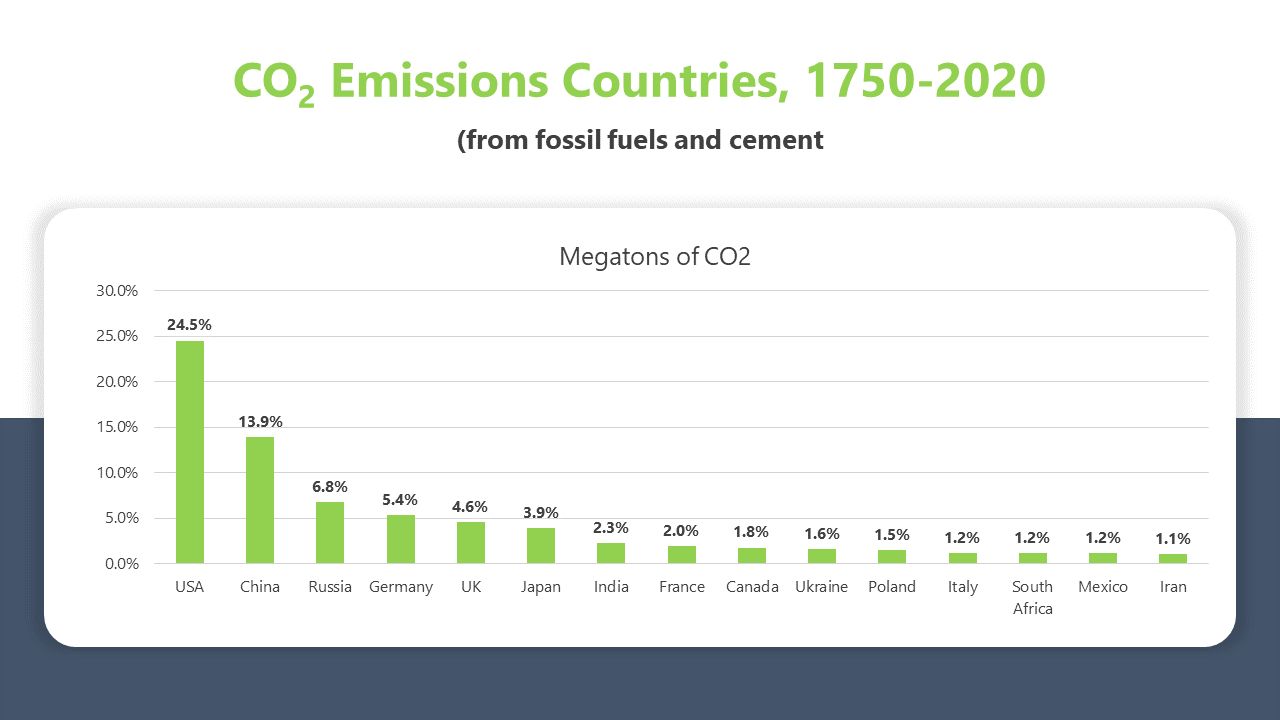Click the '5.0%' y-axis value

(x=121, y=518)
